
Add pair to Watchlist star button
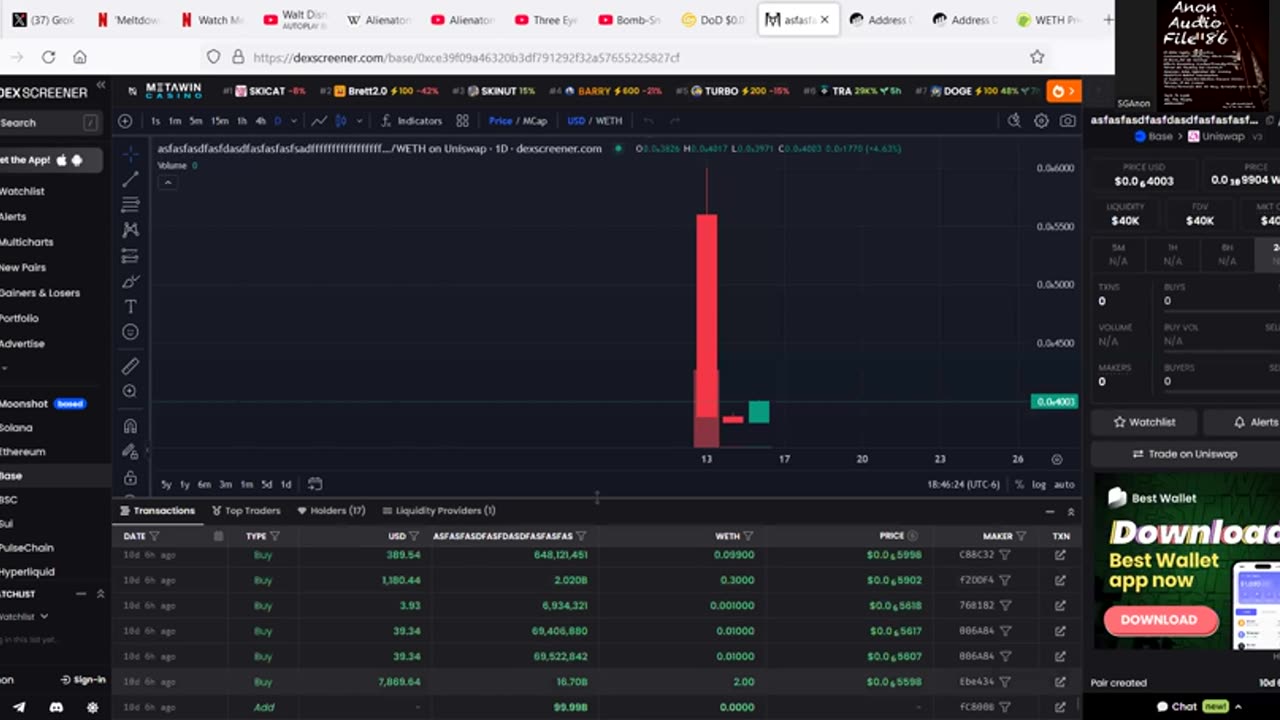click(x=1145, y=422)
